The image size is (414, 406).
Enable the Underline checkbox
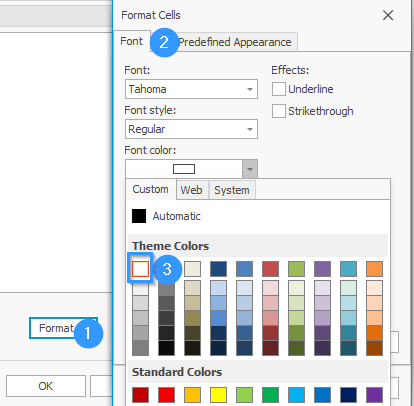279,89
